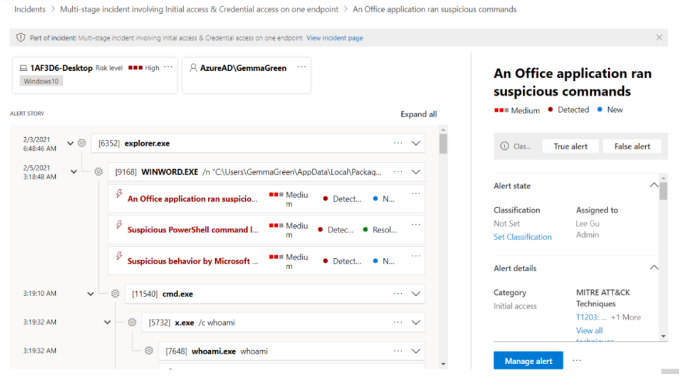Select the Suspicious behavior by Microsoft alert
The width and height of the screenshot is (682, 383).
coord(192,261)
